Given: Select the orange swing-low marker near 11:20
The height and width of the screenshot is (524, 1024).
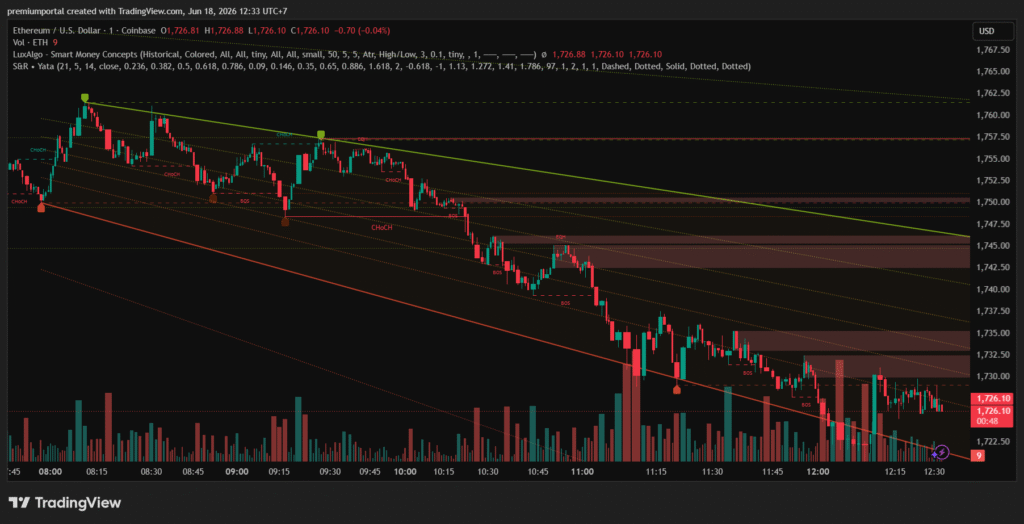Looking at the screenshot, I should 677,389.
